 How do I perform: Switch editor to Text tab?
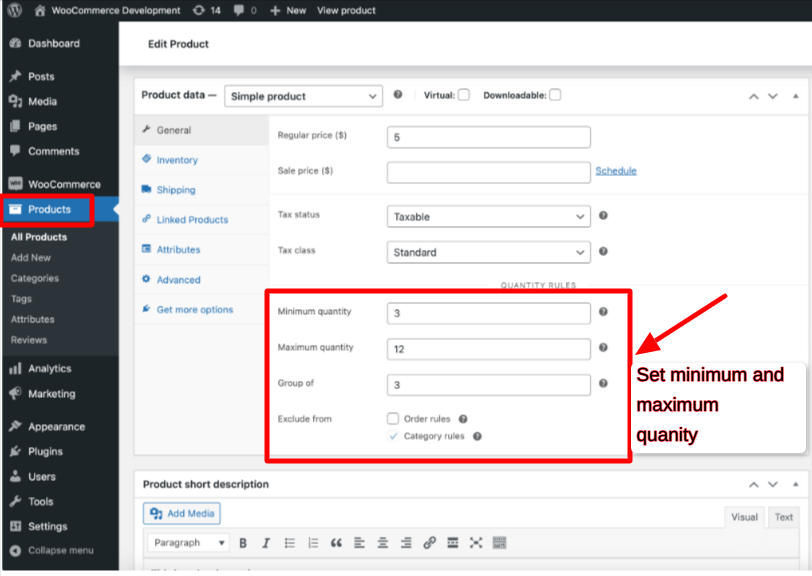coord(784,517)
